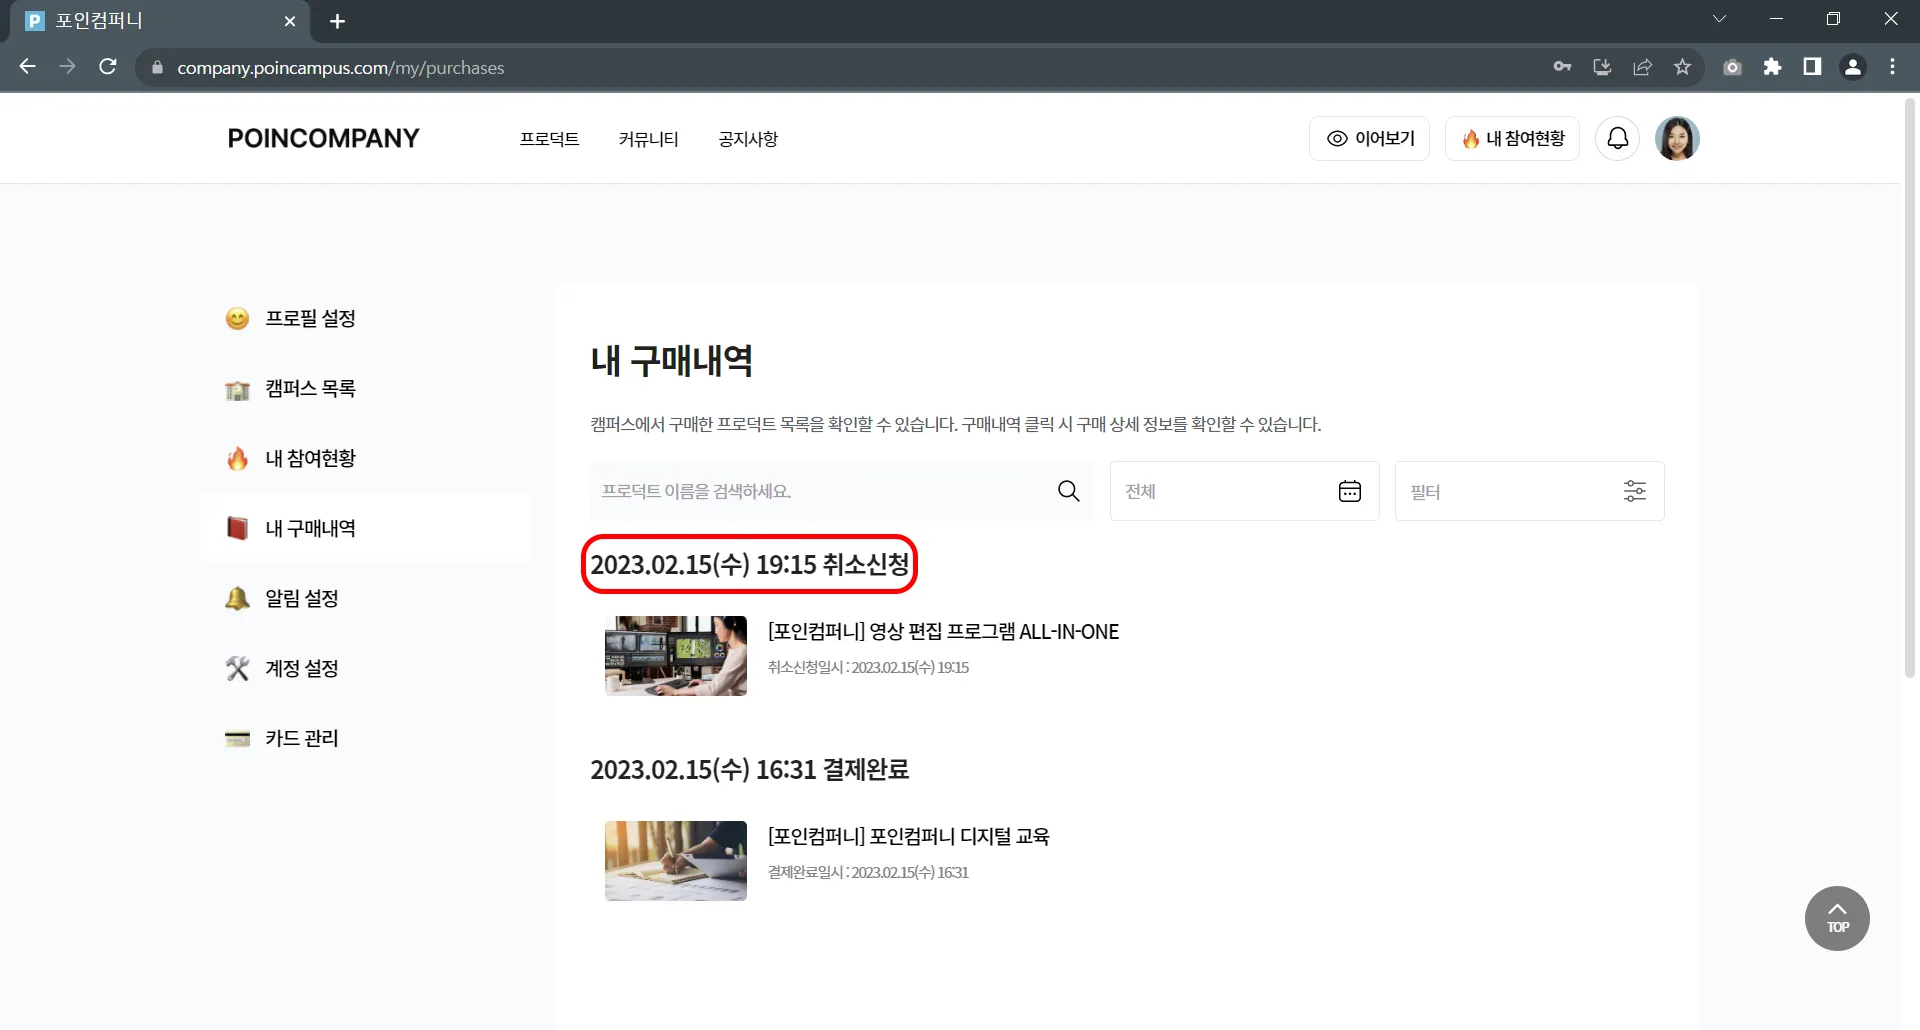Click the '2023.02.15(수) 16:31 결제완료' heading
1920x1030 pixels.
pyautogui.click(x=749, y=770)
